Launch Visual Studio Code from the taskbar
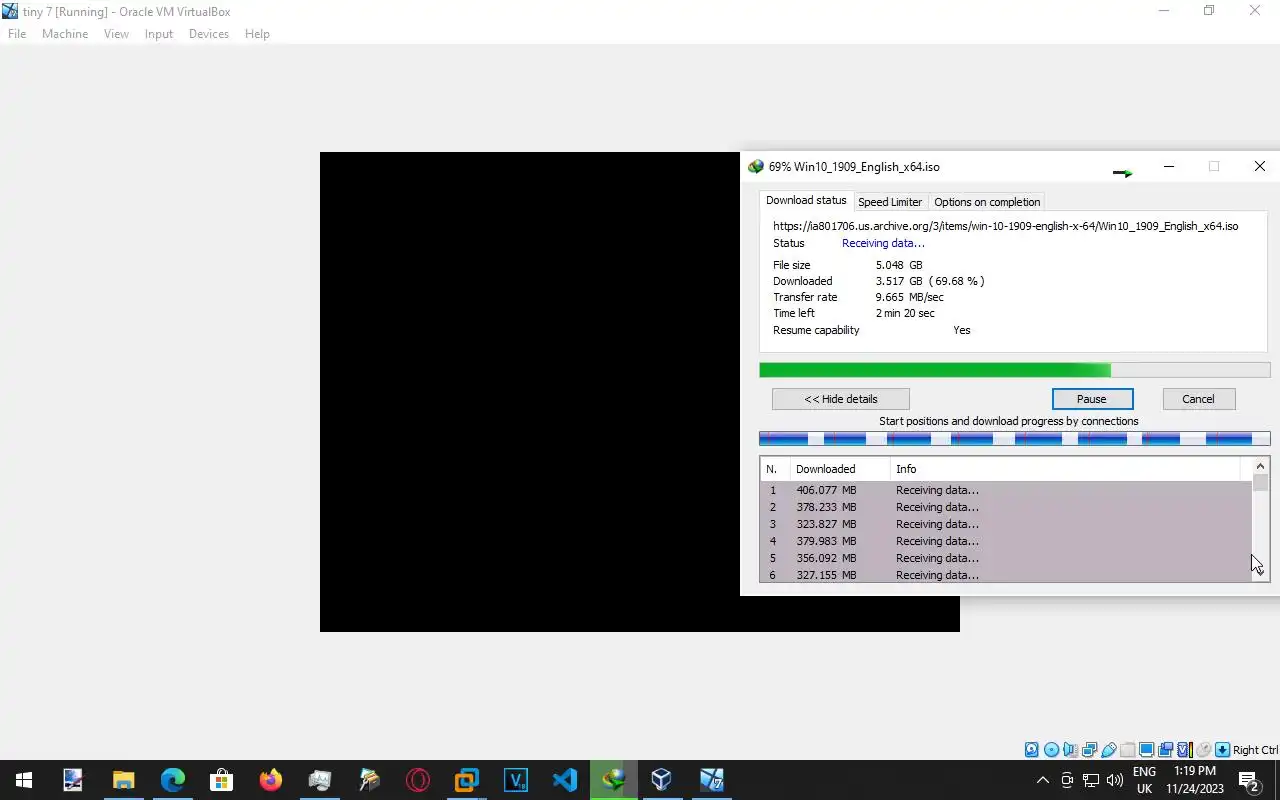 tap(565, 779)
